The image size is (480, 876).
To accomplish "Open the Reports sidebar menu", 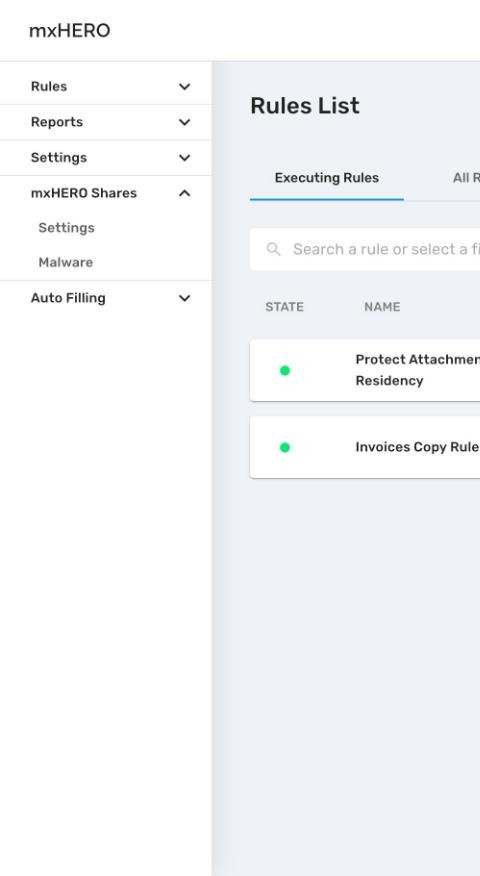I will click(x=106, y=122).
